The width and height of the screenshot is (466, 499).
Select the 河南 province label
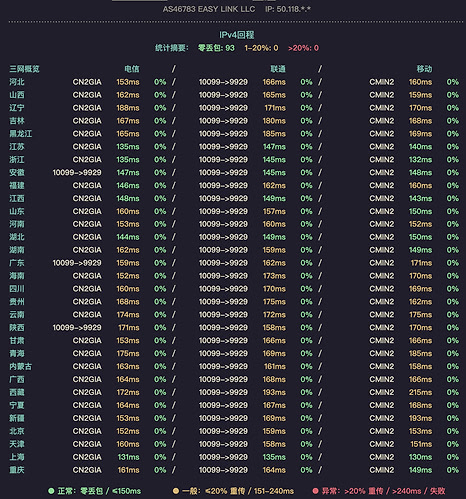[17, 224]
